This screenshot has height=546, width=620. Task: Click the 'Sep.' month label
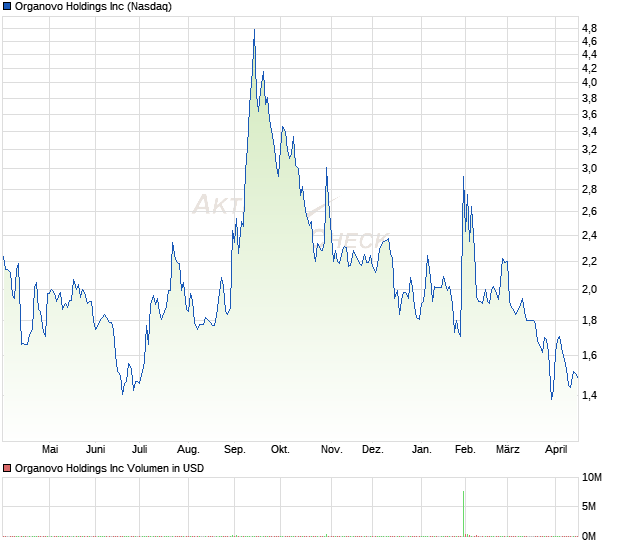[x=234, y=449]
